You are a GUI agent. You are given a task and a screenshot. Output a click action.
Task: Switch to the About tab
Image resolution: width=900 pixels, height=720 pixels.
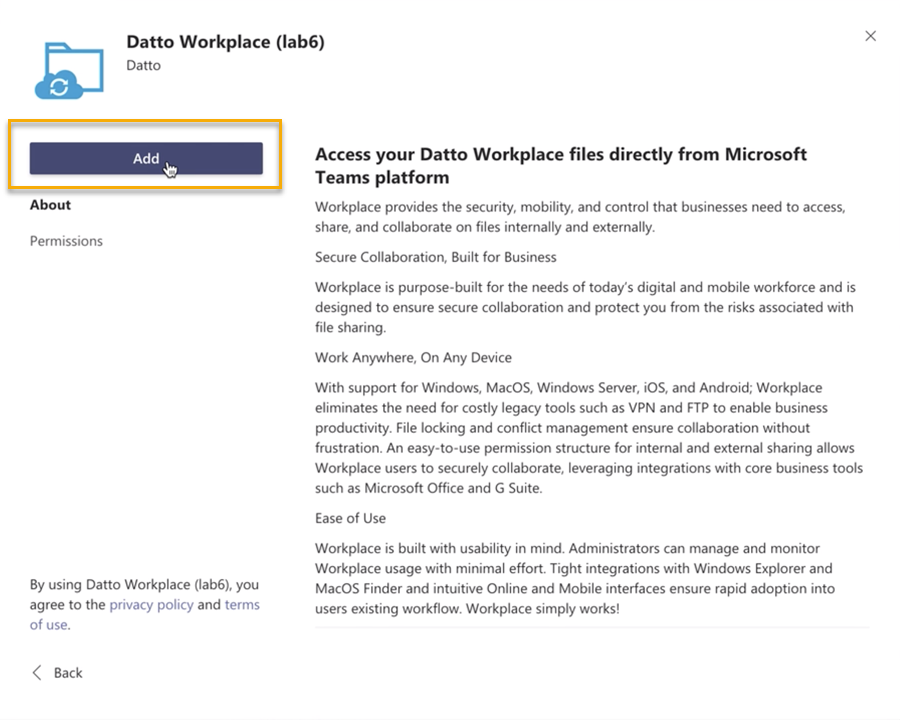coord(50,205)
